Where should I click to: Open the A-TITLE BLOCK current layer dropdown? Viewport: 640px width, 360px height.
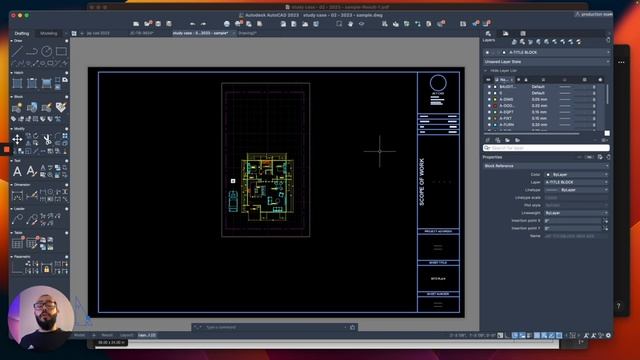pyautogui.click(x=547, y=53)
